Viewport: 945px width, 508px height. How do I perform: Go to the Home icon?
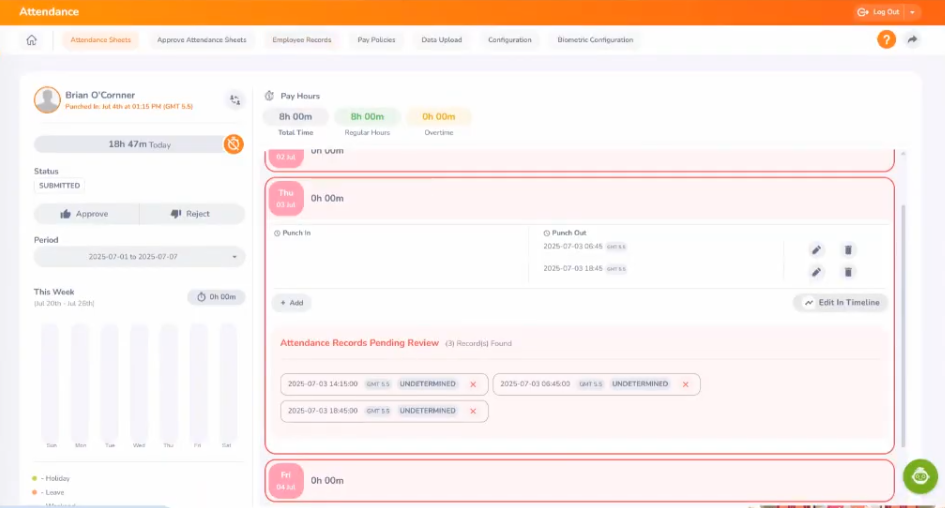click(32, 40)
